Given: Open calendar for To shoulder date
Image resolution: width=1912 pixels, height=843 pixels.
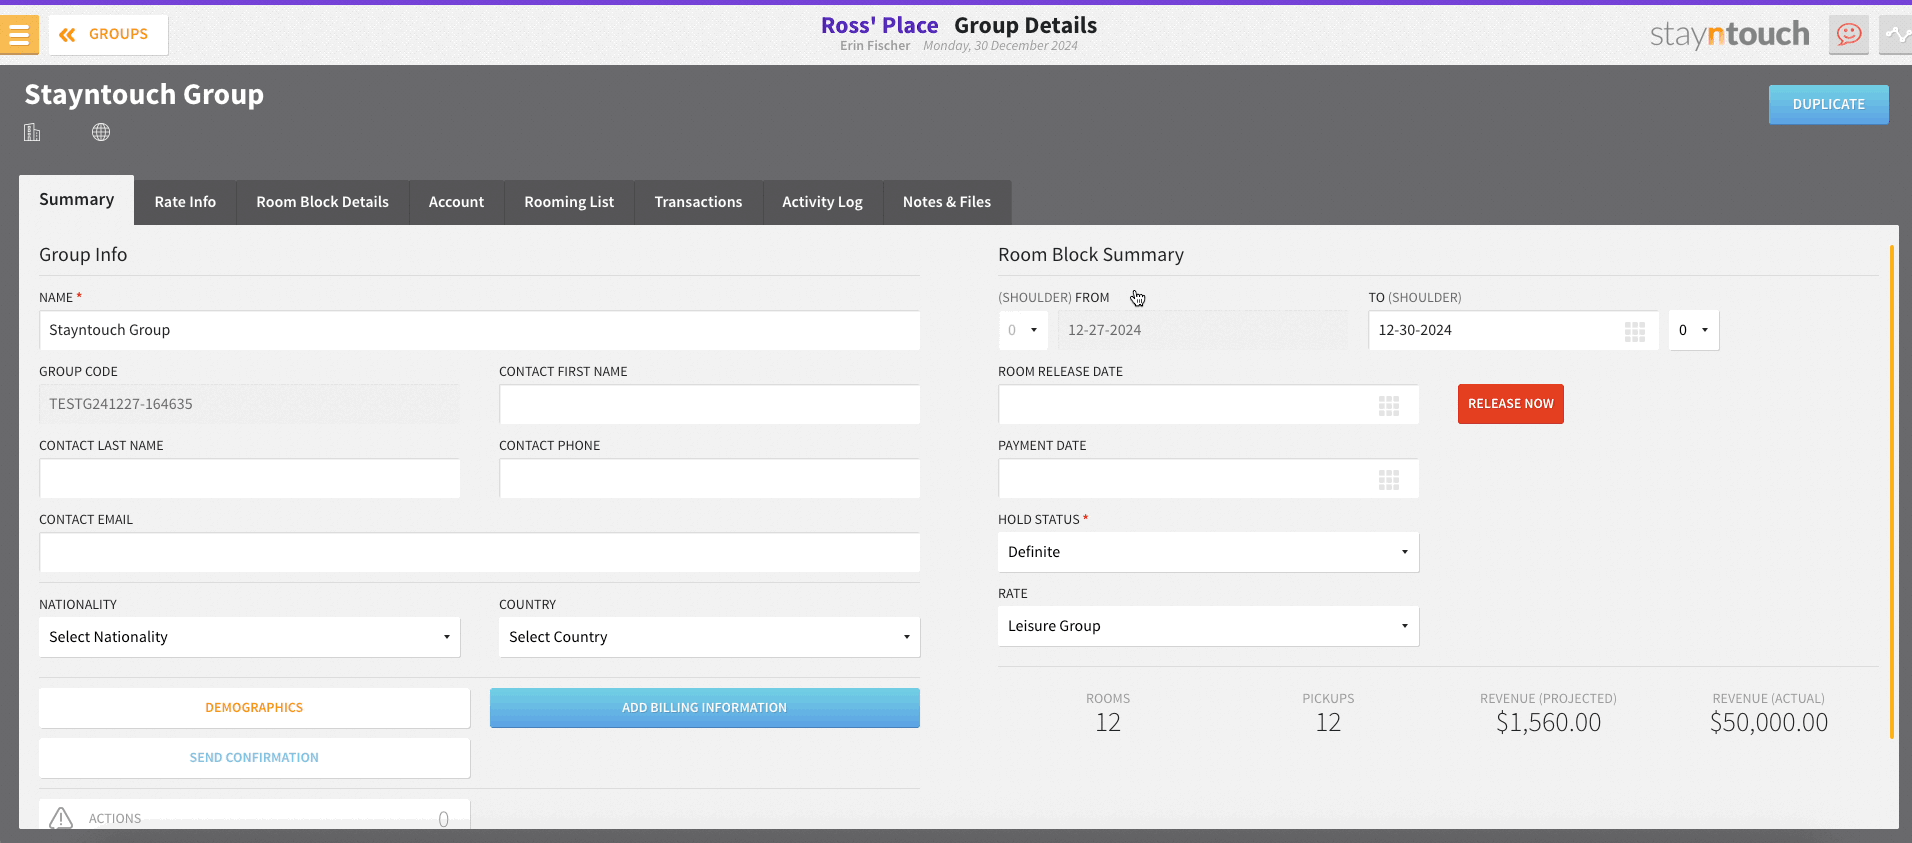Looking at the screenshot, I should (1635, 331).
